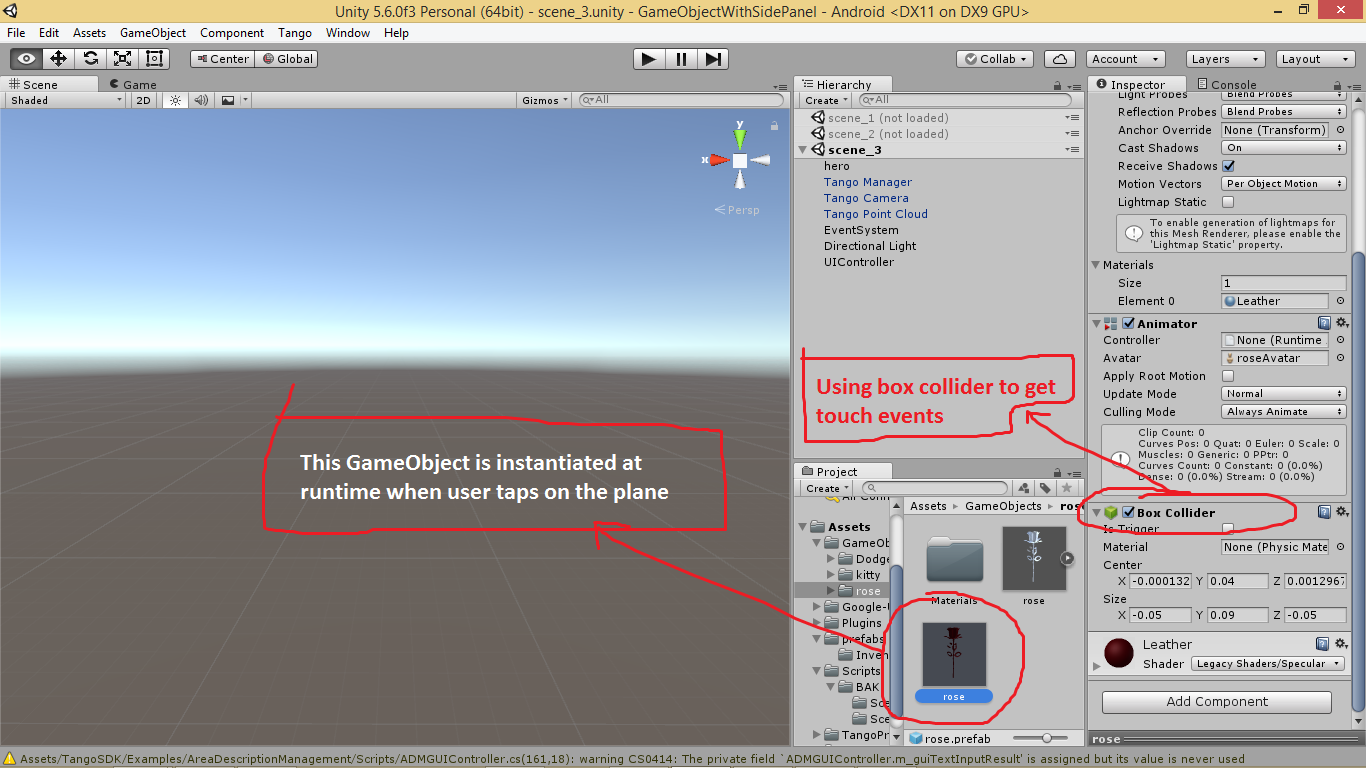Click the Leather material color sphere
Viewport: 1366px width, 768px height.
tap(1118, 653)
